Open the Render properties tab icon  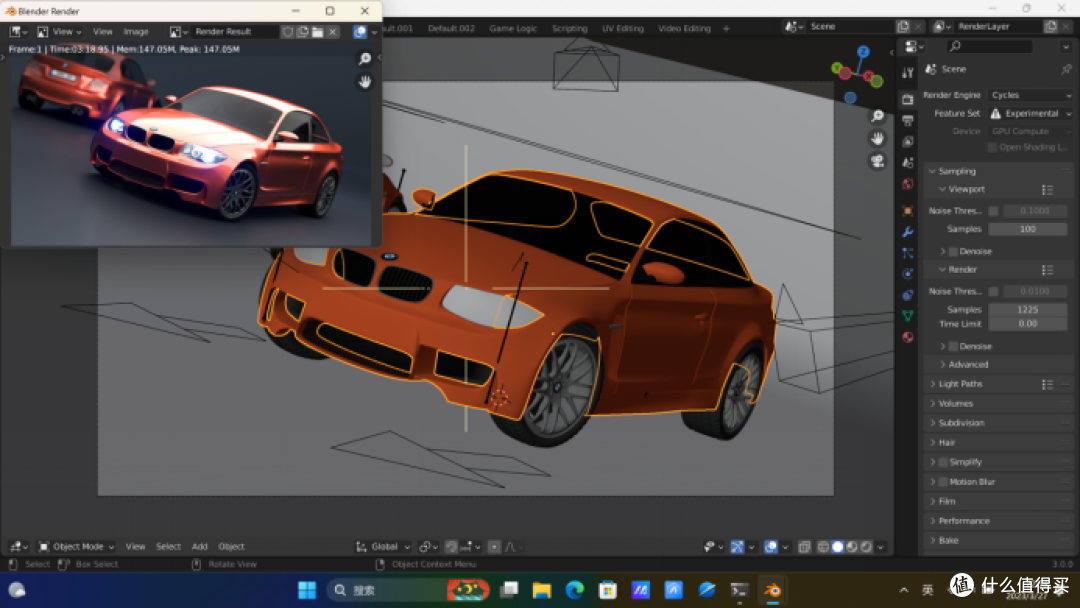pos(908,100)
